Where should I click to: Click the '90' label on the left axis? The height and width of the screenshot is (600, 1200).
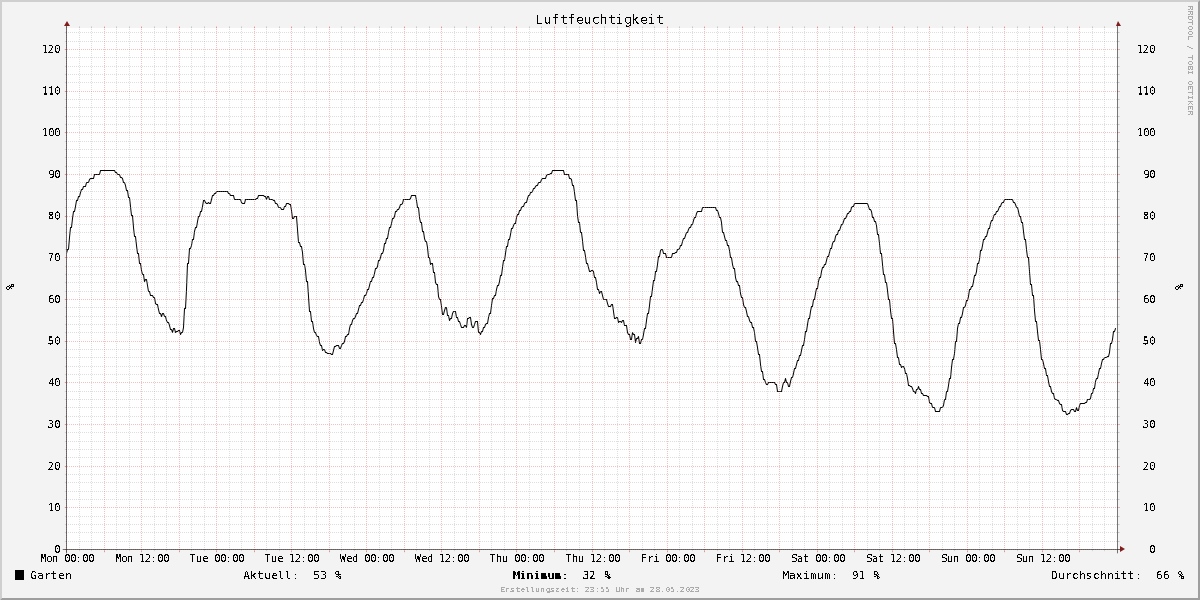[53, 174]
